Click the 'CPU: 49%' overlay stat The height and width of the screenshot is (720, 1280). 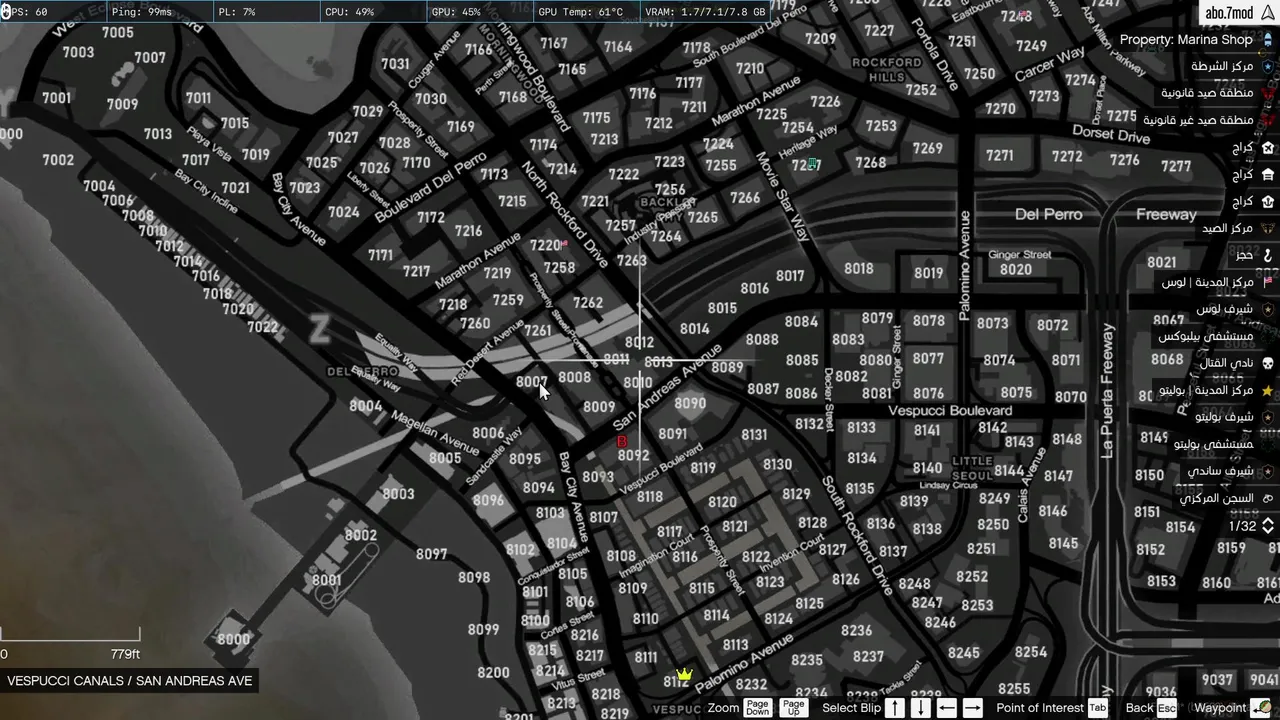click(x=349, y=12)
